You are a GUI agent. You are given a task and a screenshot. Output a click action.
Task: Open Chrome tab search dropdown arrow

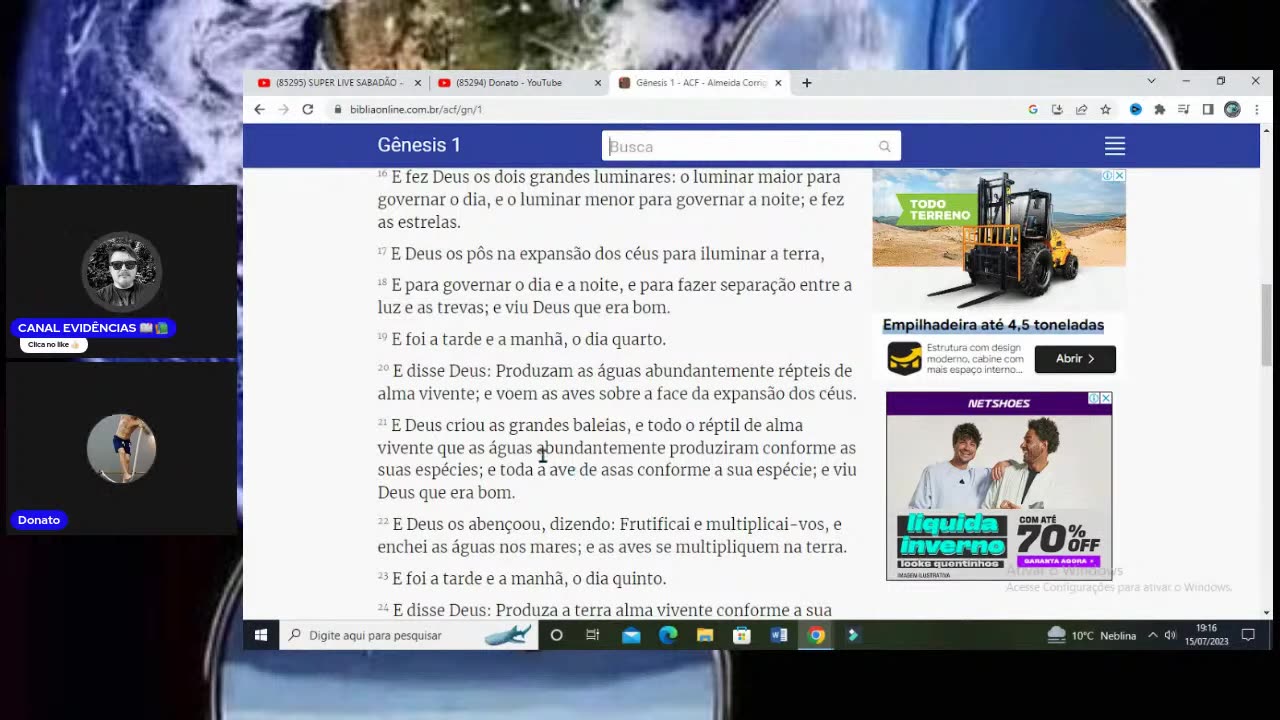[1151, 81]
